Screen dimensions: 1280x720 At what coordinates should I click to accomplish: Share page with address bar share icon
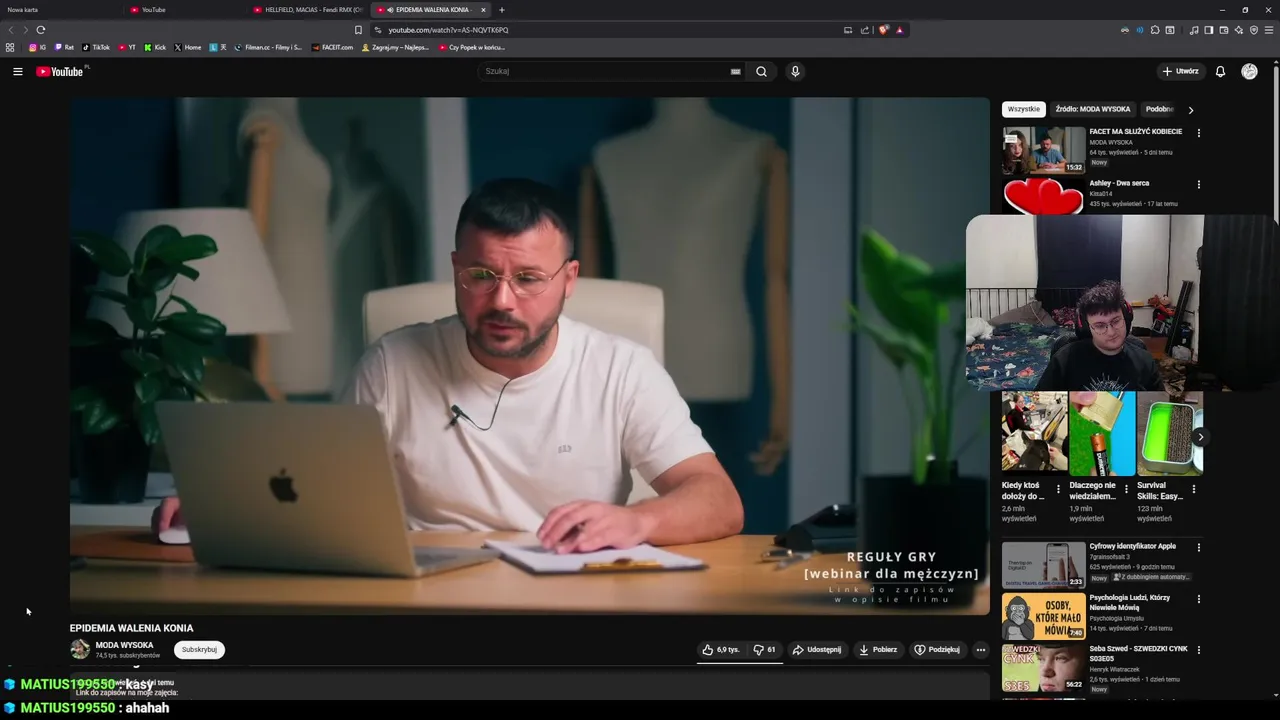[x=865, y=30]
